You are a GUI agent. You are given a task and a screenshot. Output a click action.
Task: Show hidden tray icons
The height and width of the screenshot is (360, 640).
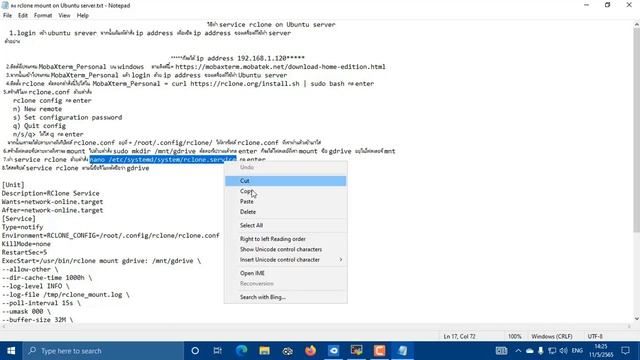[518, 351]
